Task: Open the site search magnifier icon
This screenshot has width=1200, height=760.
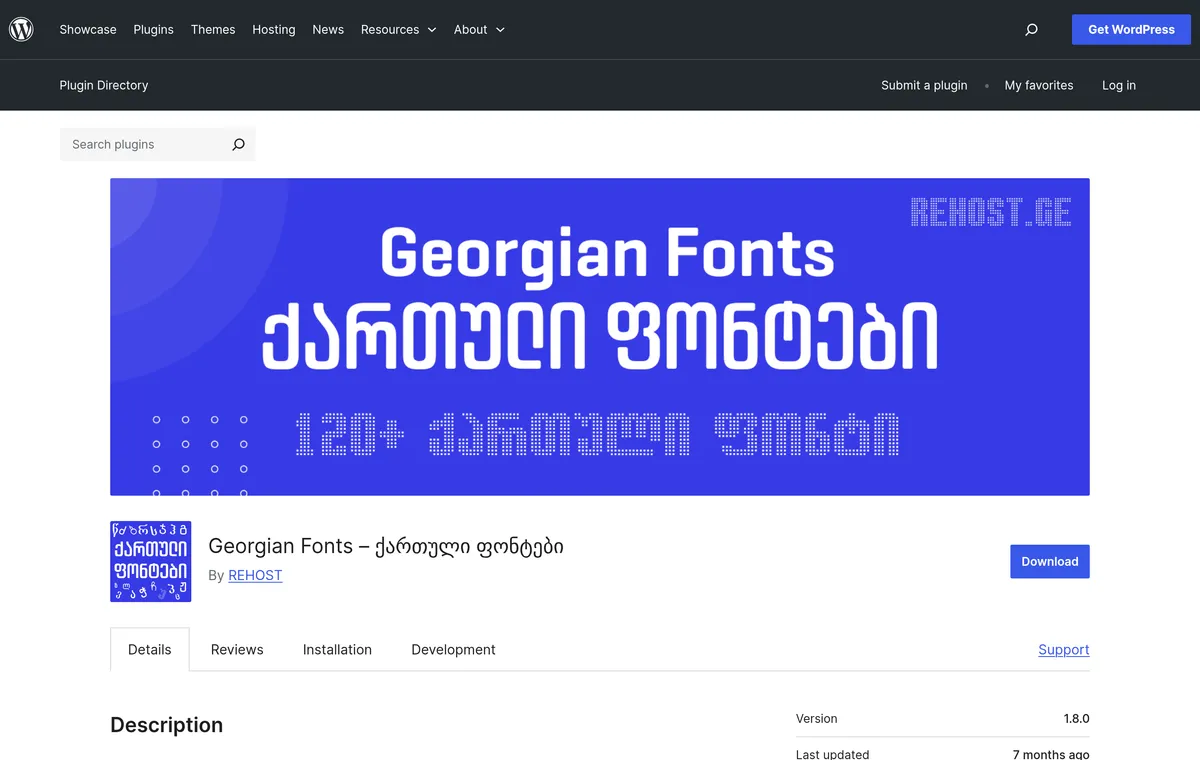Action: (x=1032, y=30)
